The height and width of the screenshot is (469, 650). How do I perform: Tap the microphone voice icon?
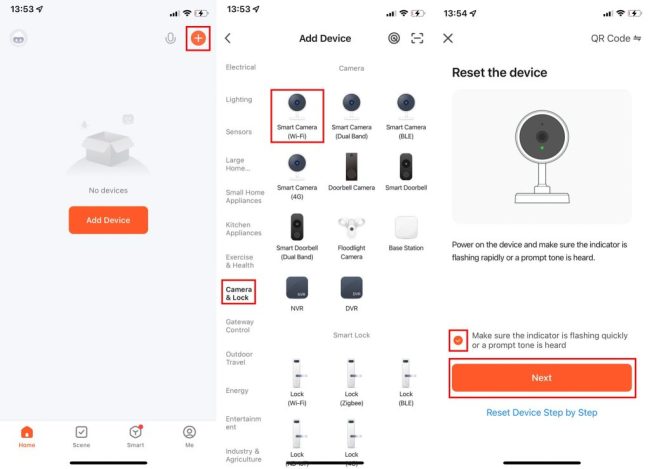click(x=170, y=39)
